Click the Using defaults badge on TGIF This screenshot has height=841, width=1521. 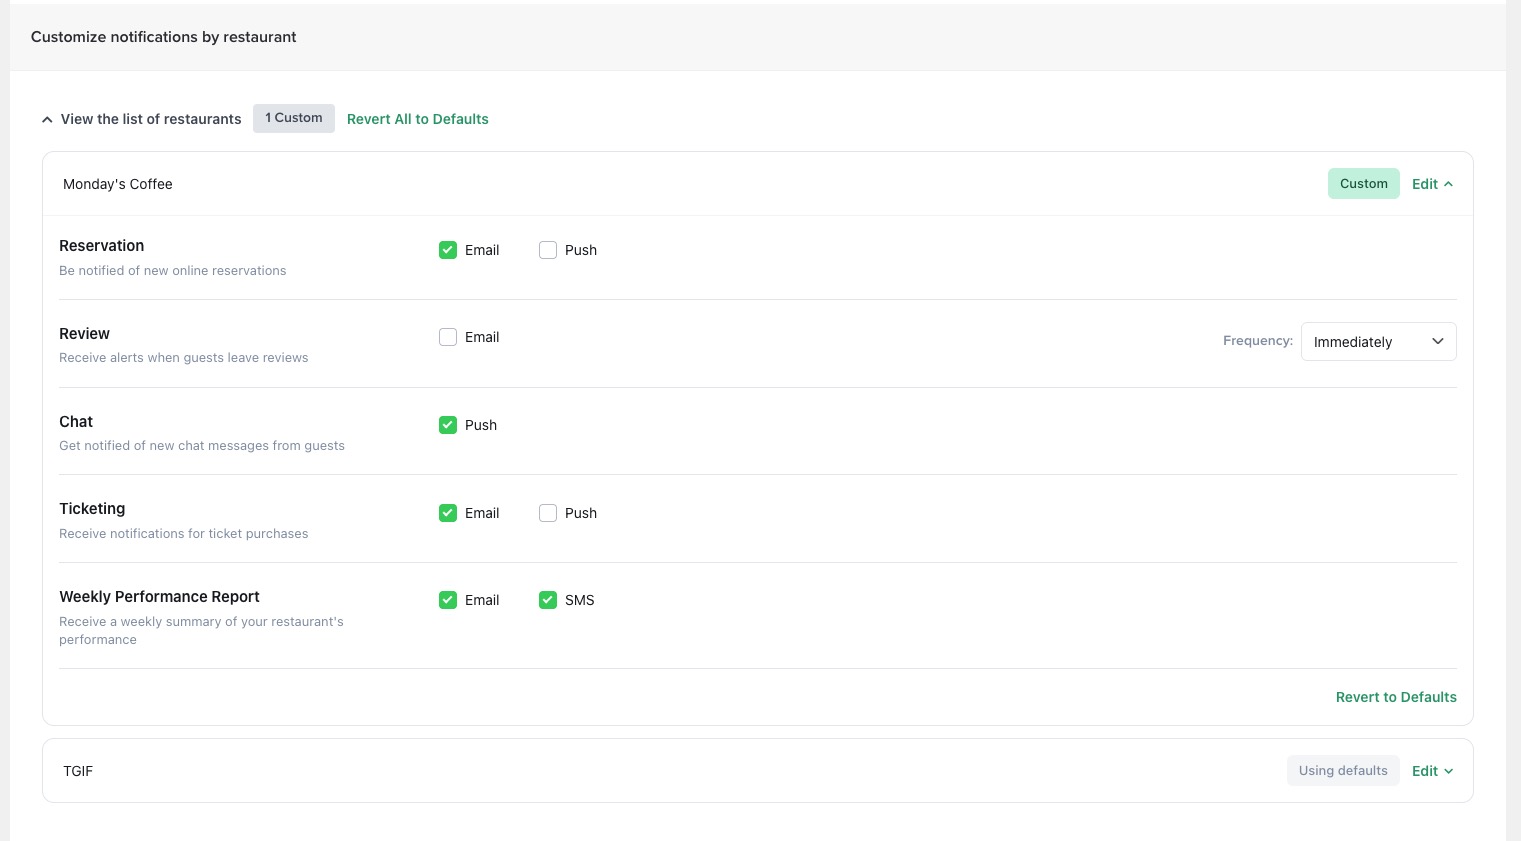click(x=1342, y=771)
